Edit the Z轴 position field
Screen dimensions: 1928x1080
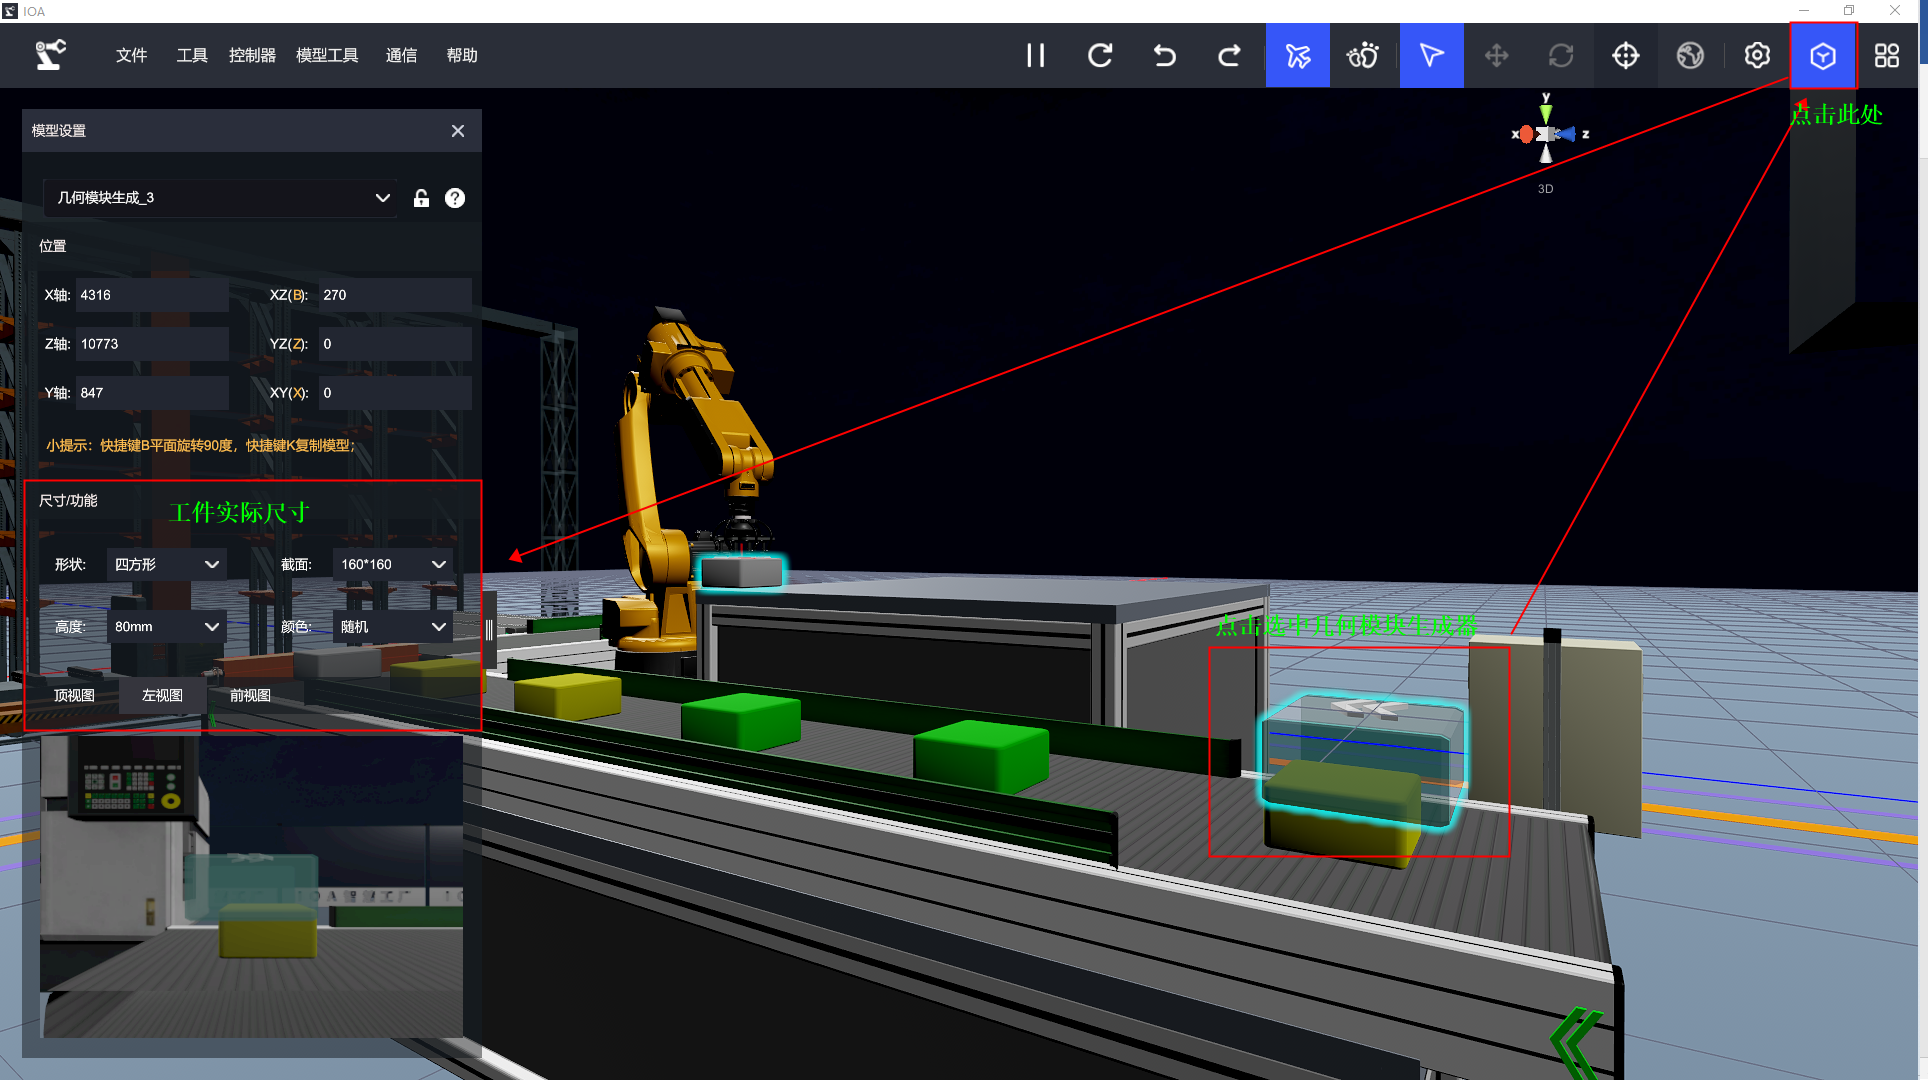click(x=152, y=344)
